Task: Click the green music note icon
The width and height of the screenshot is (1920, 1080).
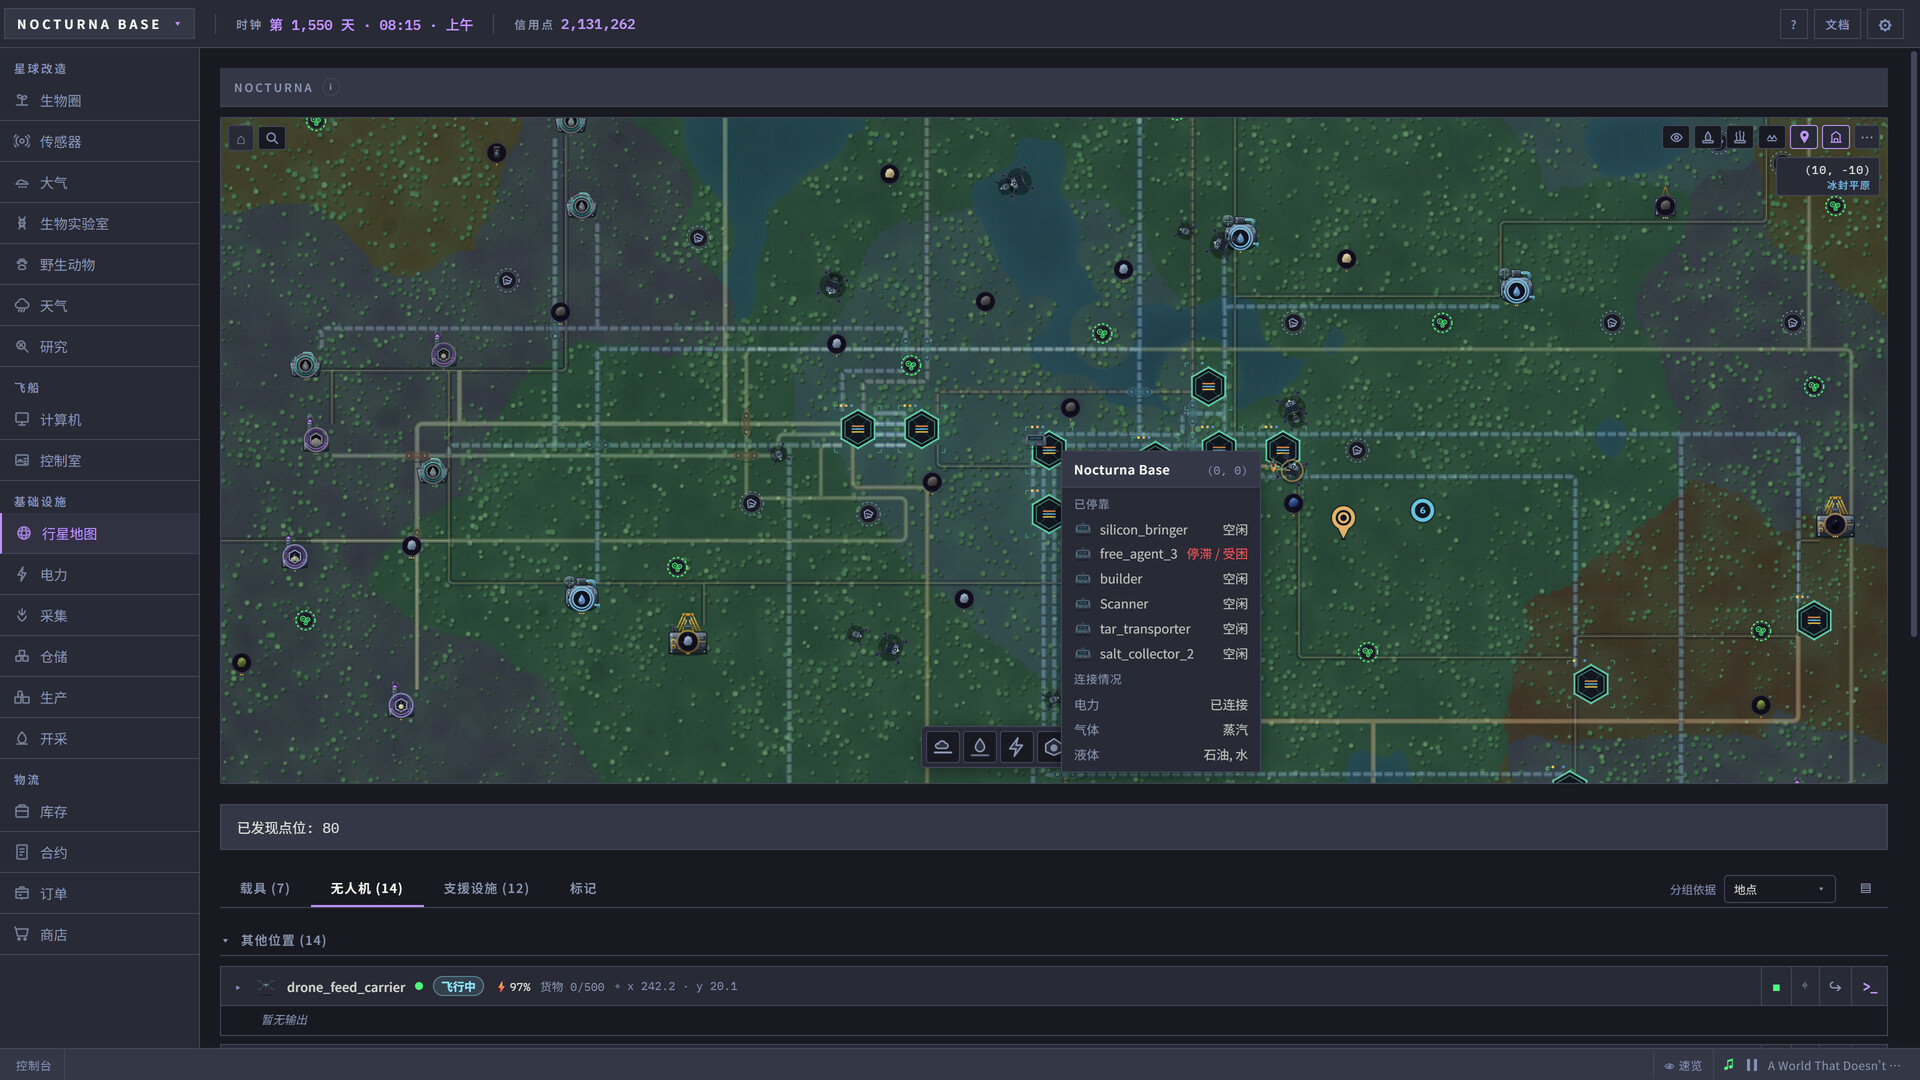Action: (x=1729, y=1065)
